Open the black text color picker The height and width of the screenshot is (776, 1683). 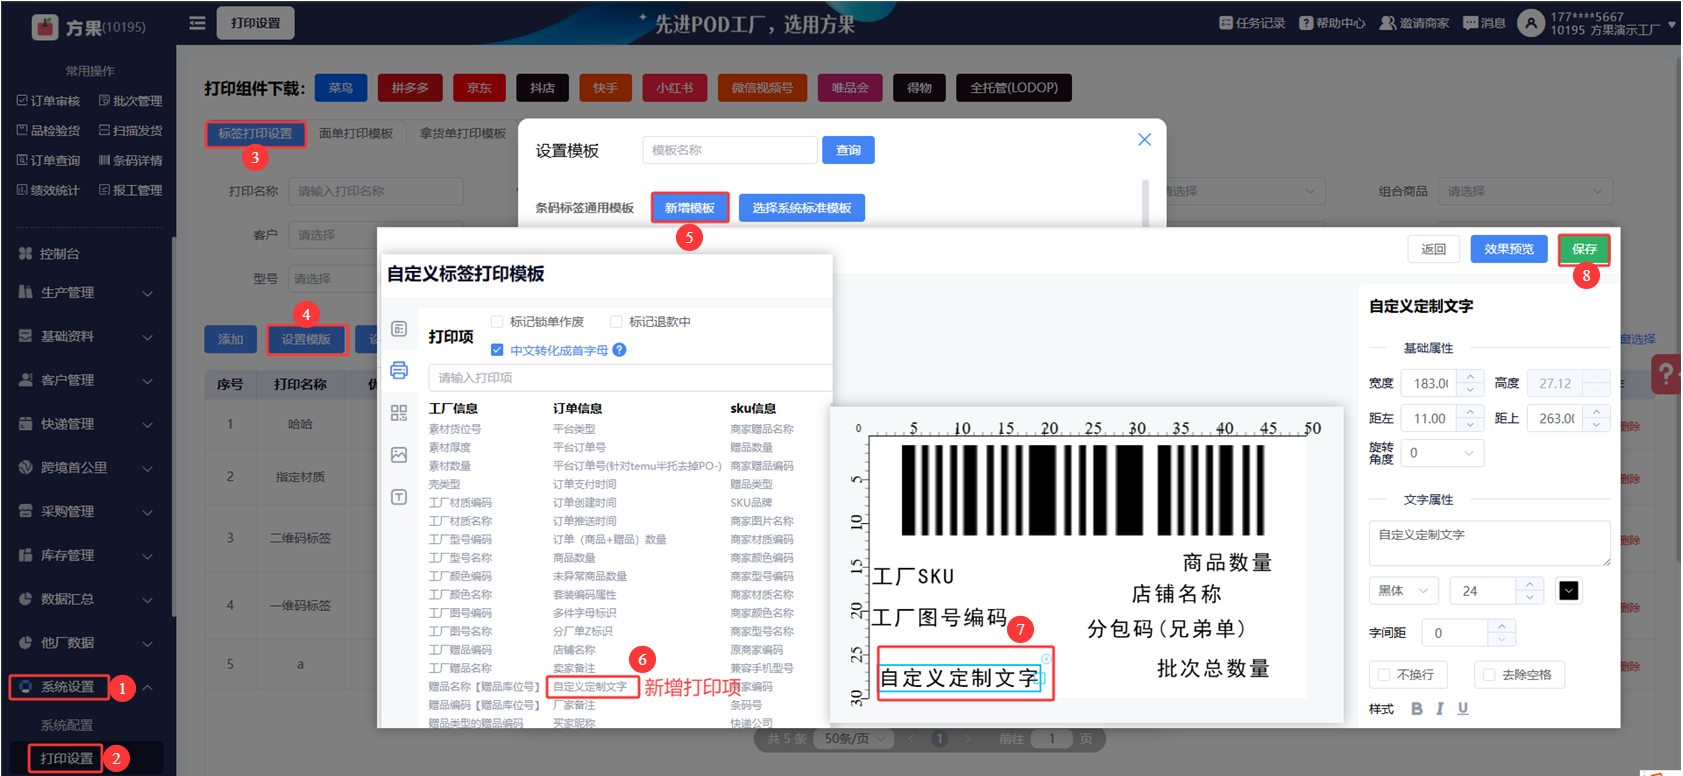pyautogui.click(x=1569, y=591)
